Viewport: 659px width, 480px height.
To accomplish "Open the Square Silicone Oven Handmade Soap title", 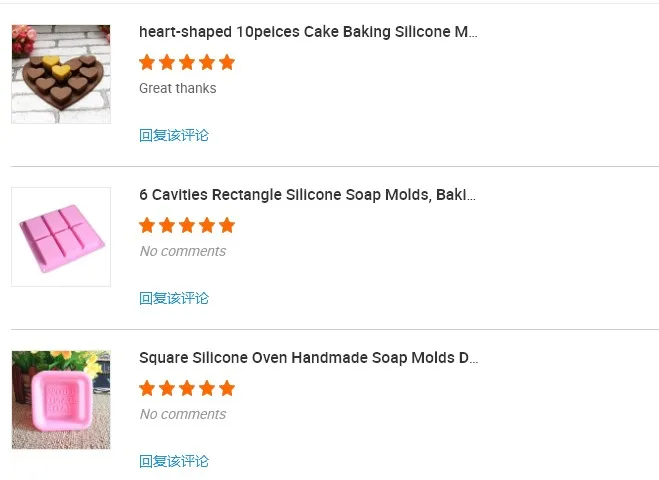I will [308, 358].
